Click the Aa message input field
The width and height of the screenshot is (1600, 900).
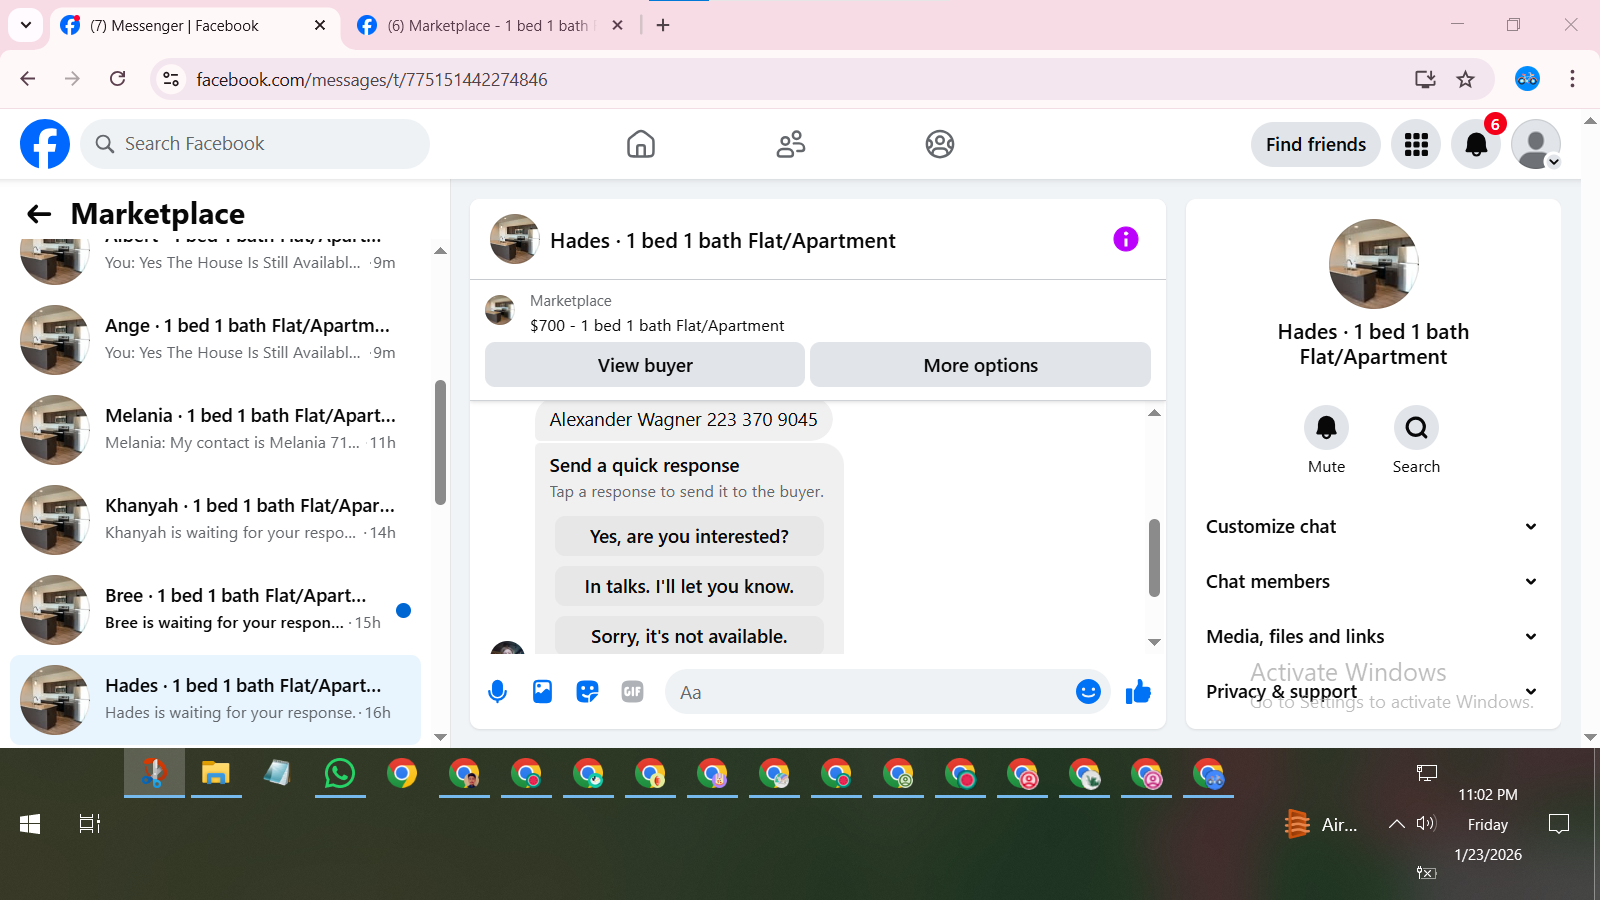[870, 692]
